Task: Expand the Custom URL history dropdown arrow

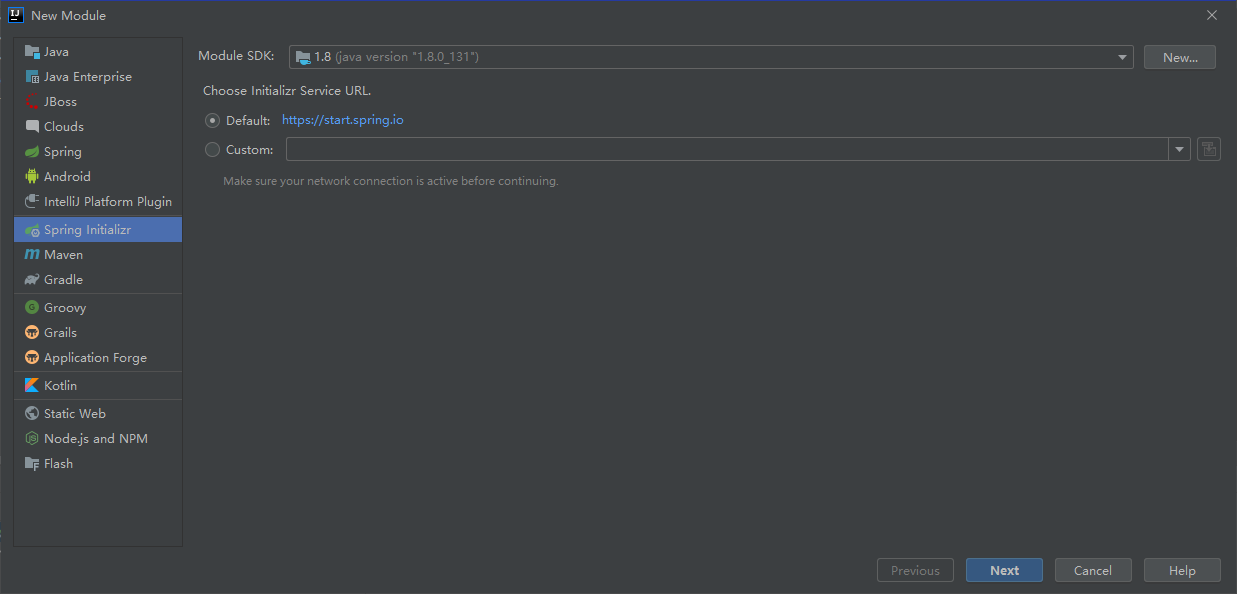Action: pos(1180,150)
